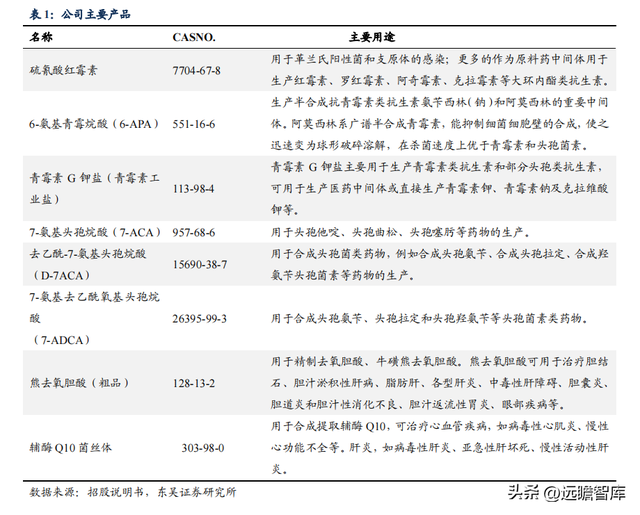The height and width of the screenshot is (515, 640).
Task: Select CAS number 7704-67-8
Action: 196,71
